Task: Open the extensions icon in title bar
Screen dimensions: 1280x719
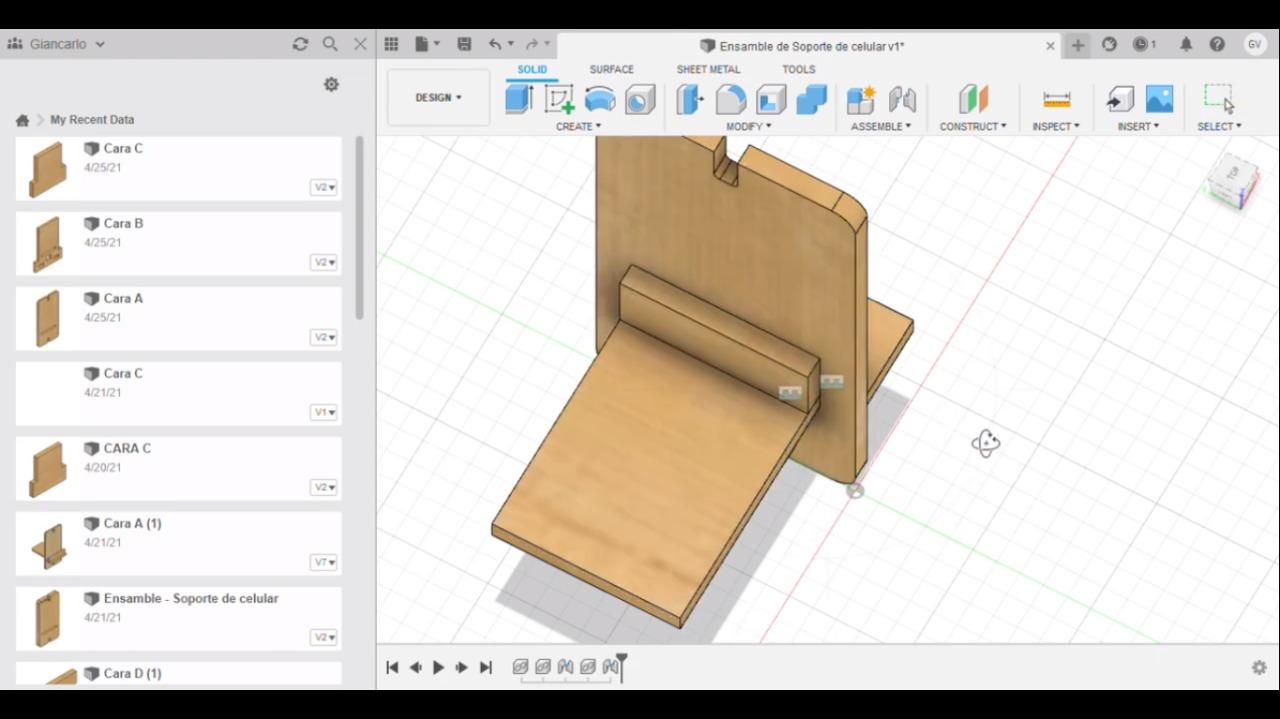Action: click(1109, 44)
